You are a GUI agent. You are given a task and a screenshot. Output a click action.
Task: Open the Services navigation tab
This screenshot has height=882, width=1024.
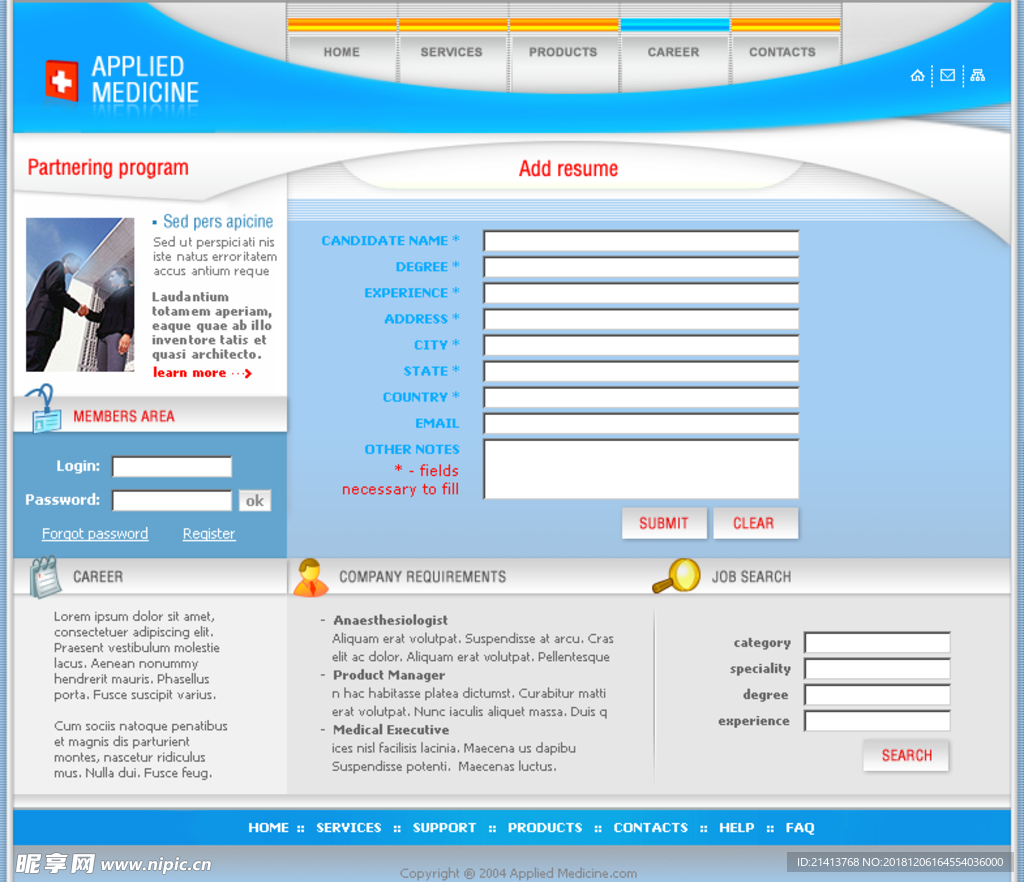pos(451,52)
